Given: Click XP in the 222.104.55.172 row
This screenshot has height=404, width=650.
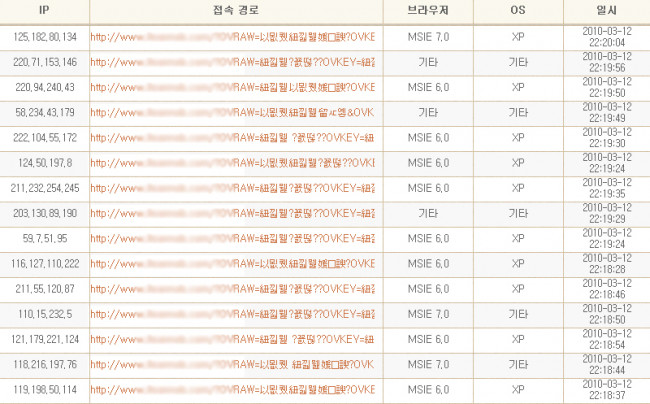Looking at the screenshot, I should pos(518,138).
